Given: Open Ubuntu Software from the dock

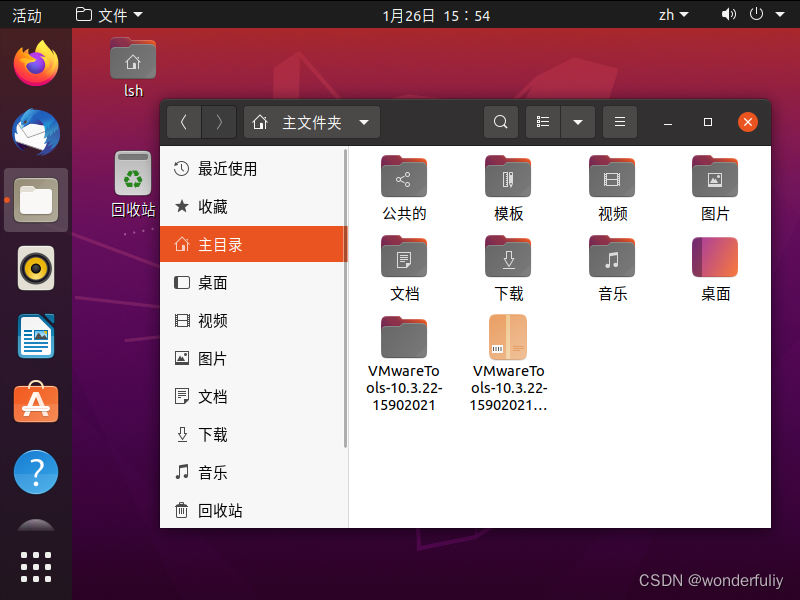Looking at the screenshot, I should coord(36,403).
